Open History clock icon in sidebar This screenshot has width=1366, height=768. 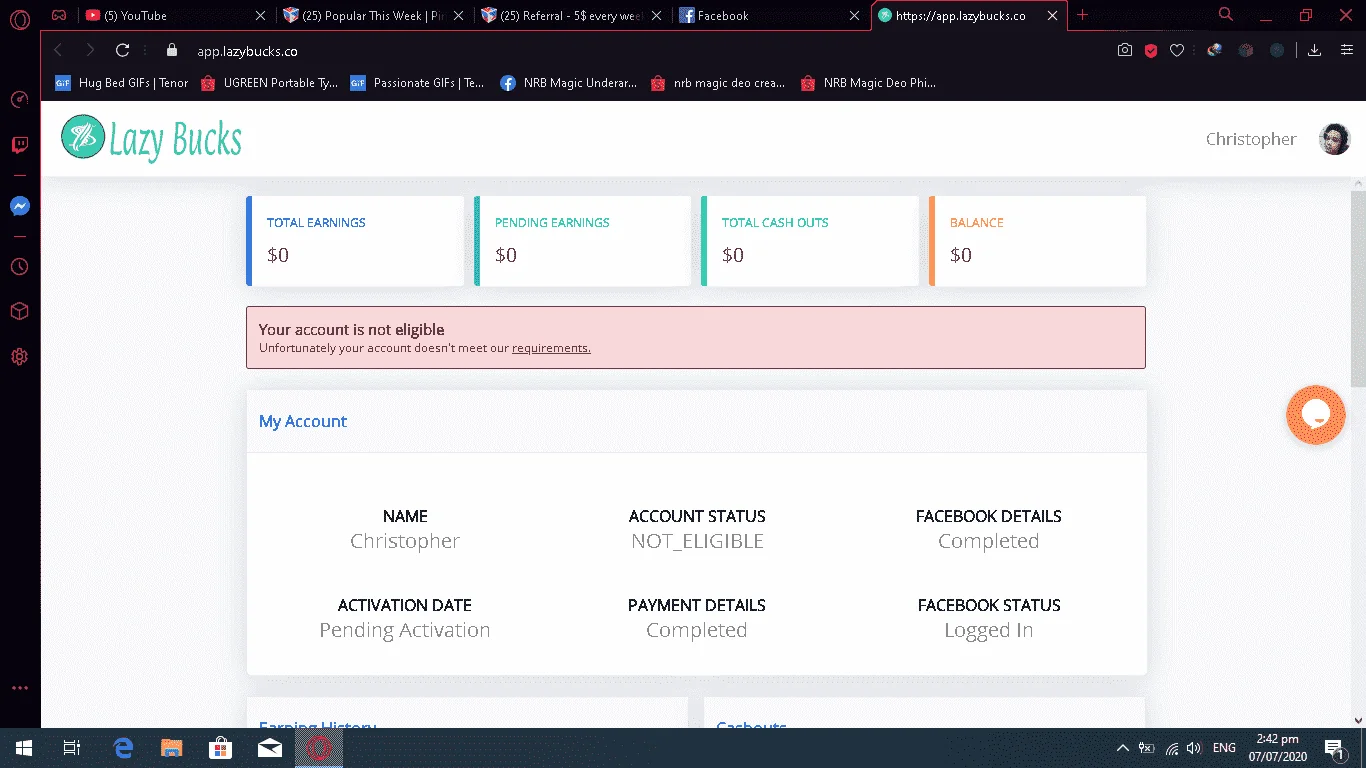point(19,267)
